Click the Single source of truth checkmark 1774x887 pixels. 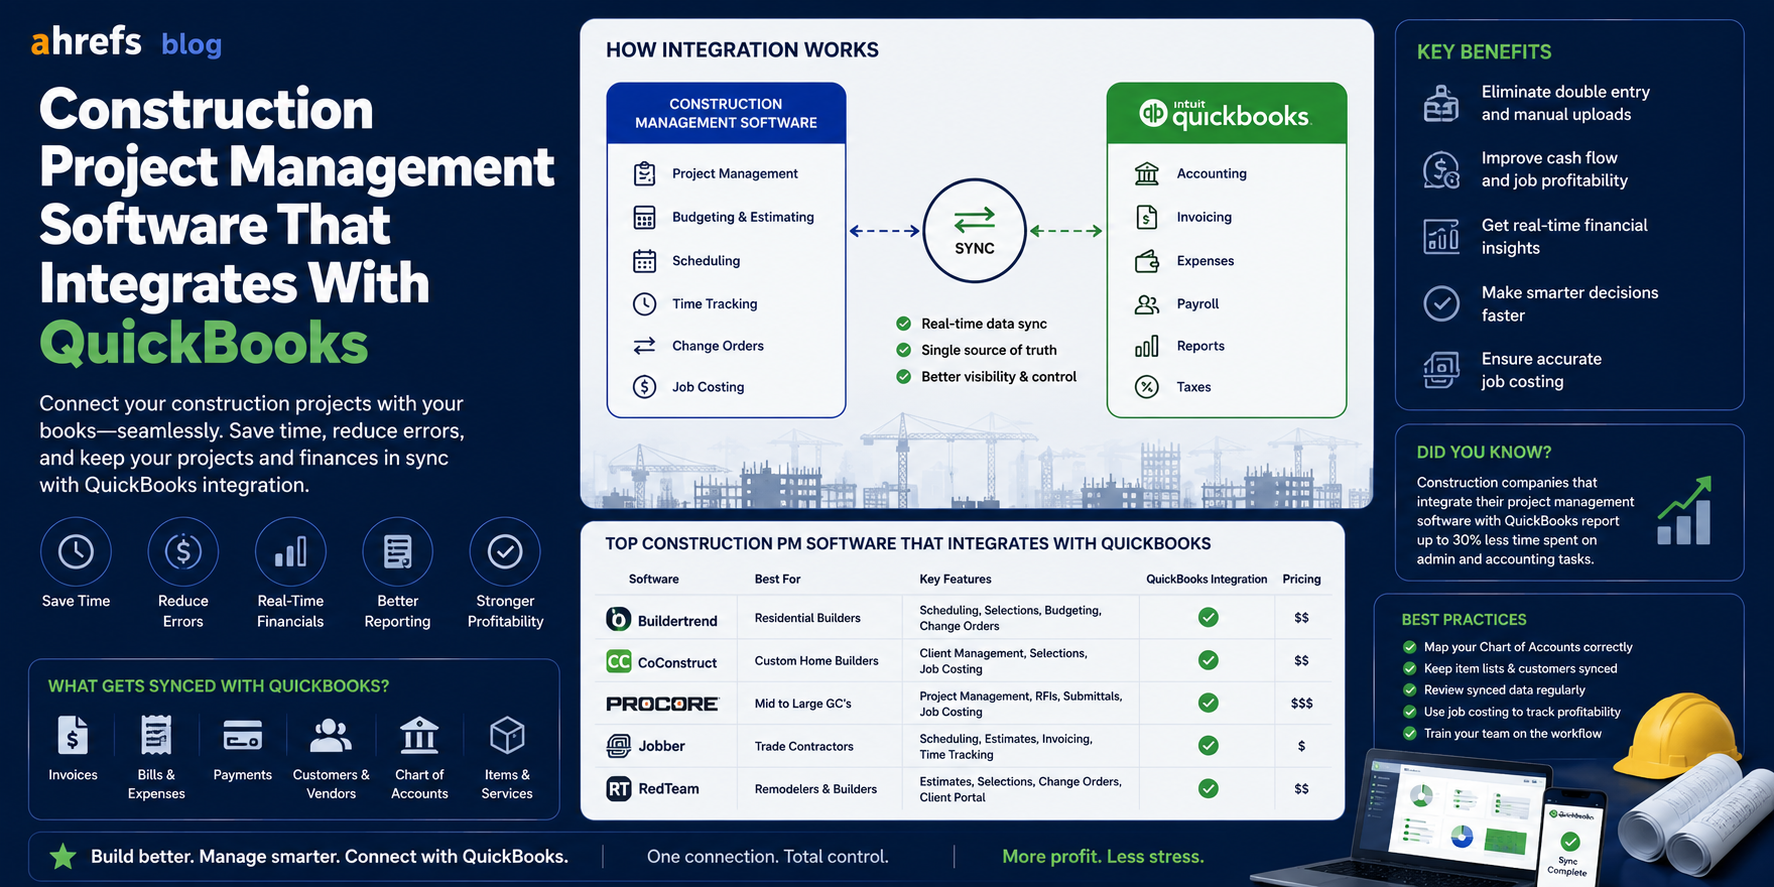click(x=903, y=350)
